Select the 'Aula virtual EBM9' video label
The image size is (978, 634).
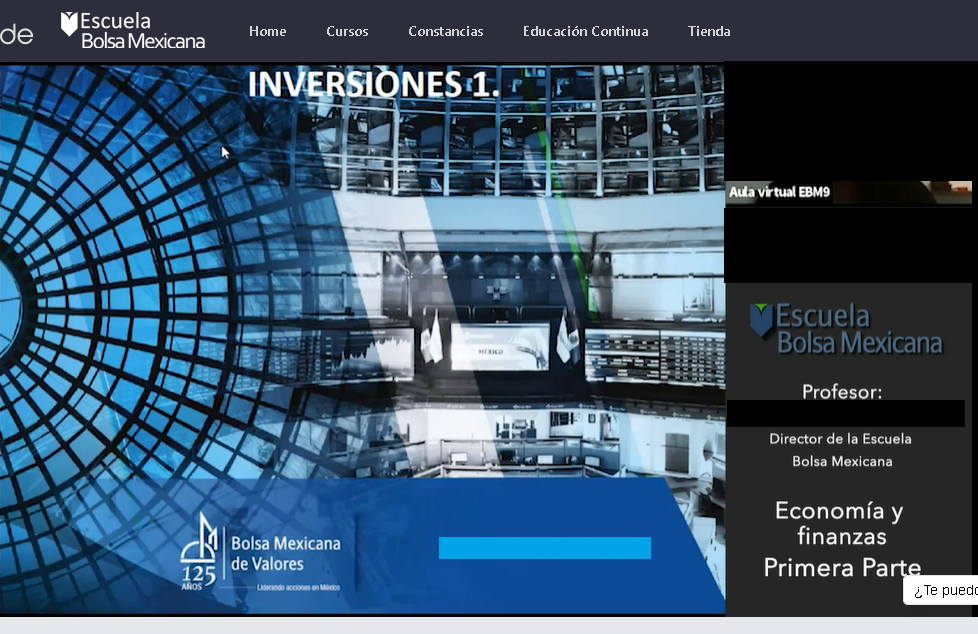point(780,192)
